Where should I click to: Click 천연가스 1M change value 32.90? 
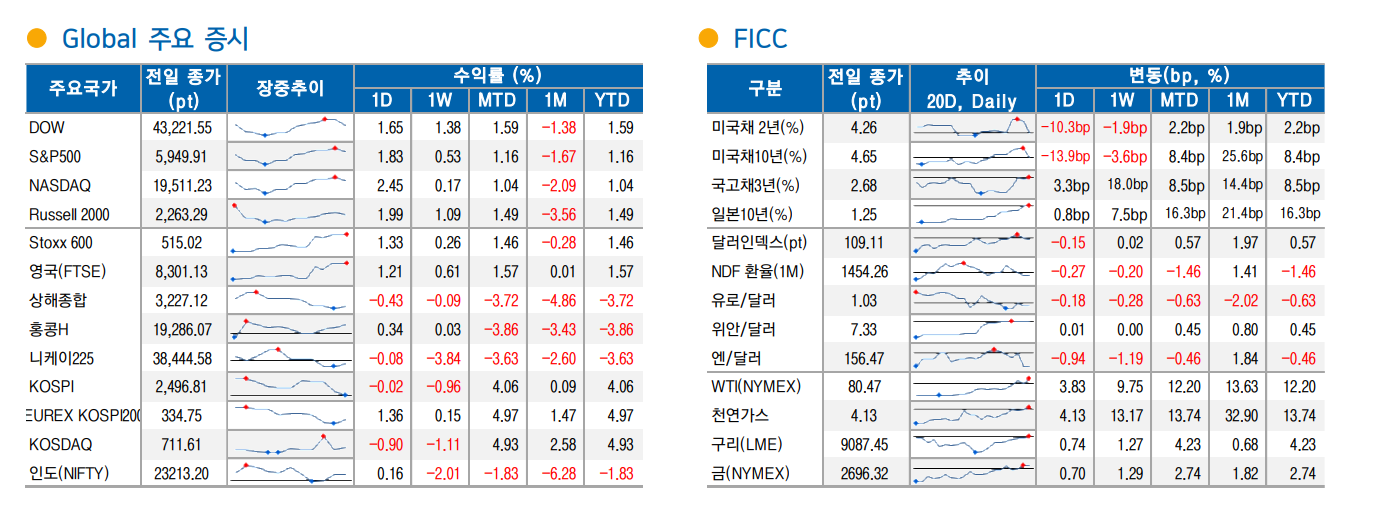point(1237,416)
